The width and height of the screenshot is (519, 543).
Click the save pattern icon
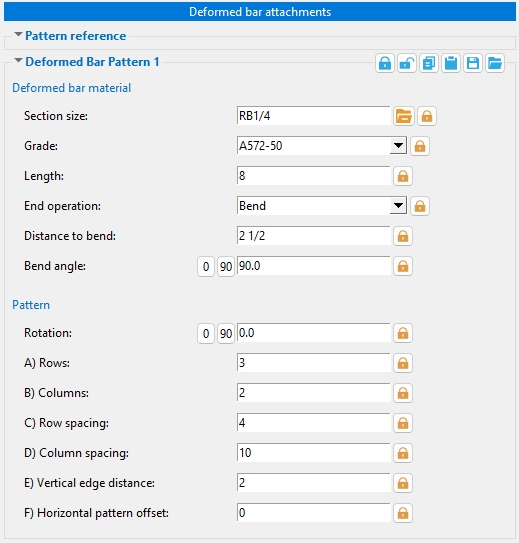(x=473, y=63)
